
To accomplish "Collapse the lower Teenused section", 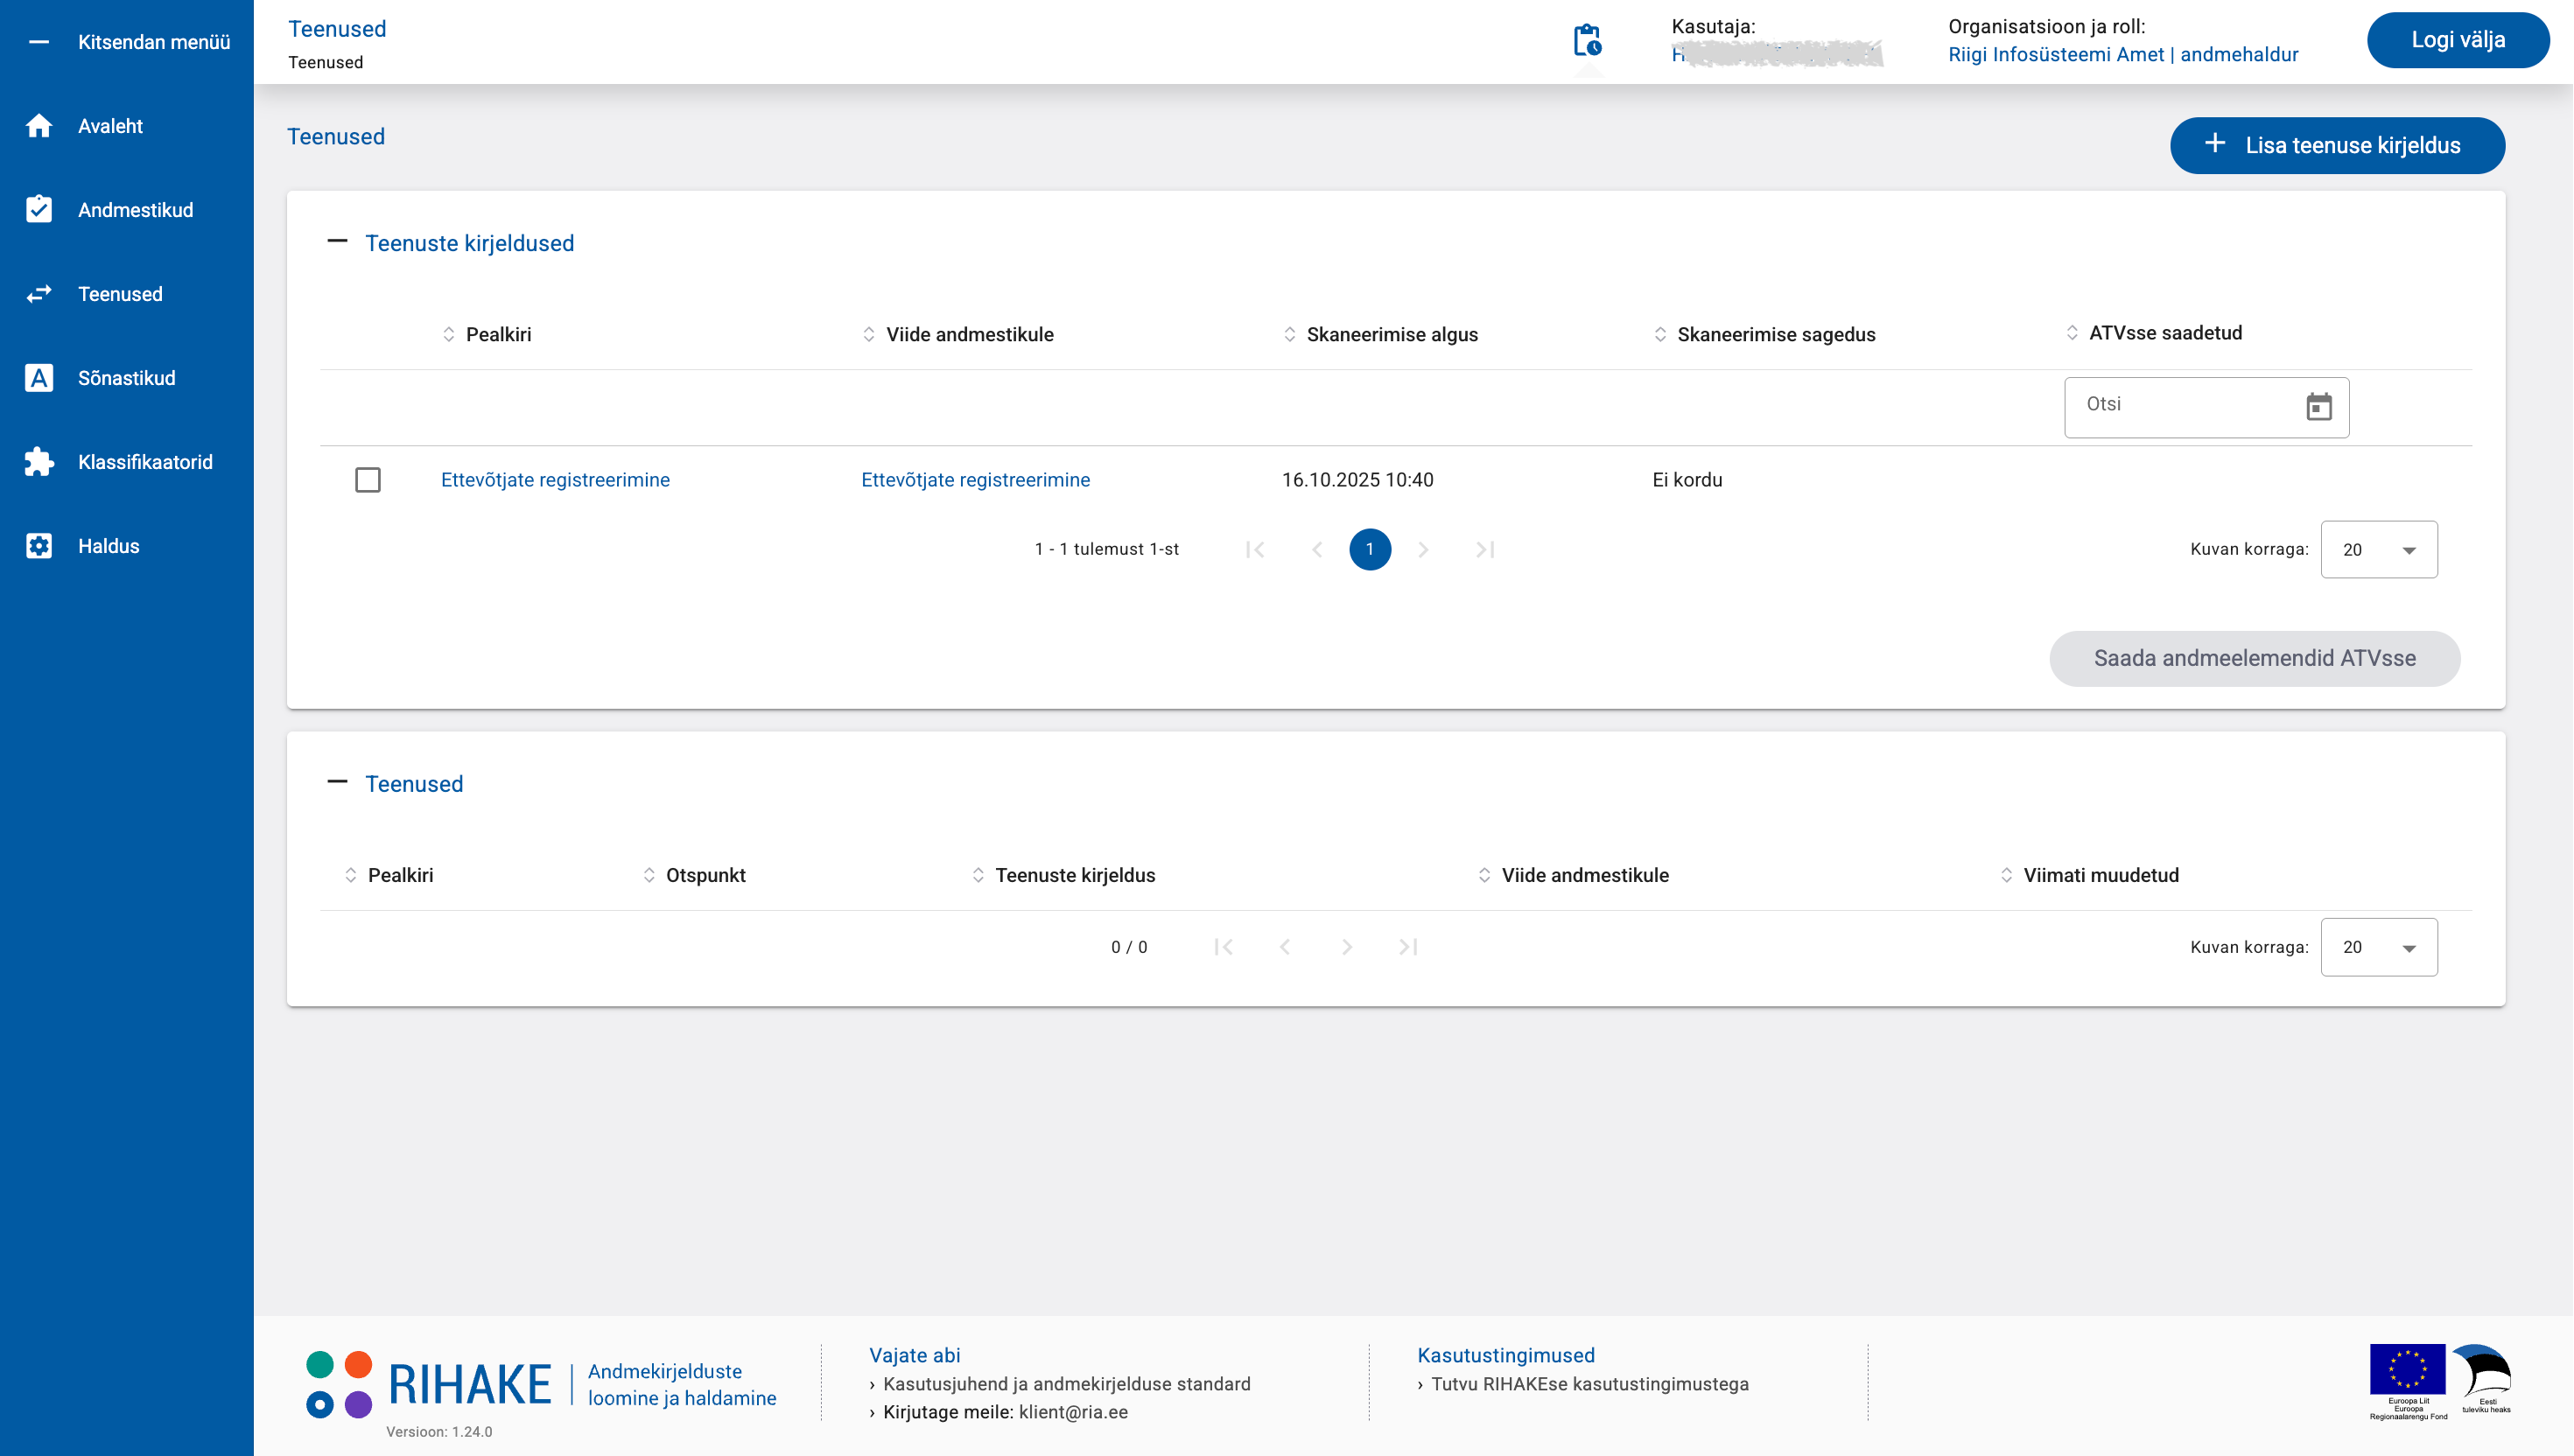I will (337, 783).
